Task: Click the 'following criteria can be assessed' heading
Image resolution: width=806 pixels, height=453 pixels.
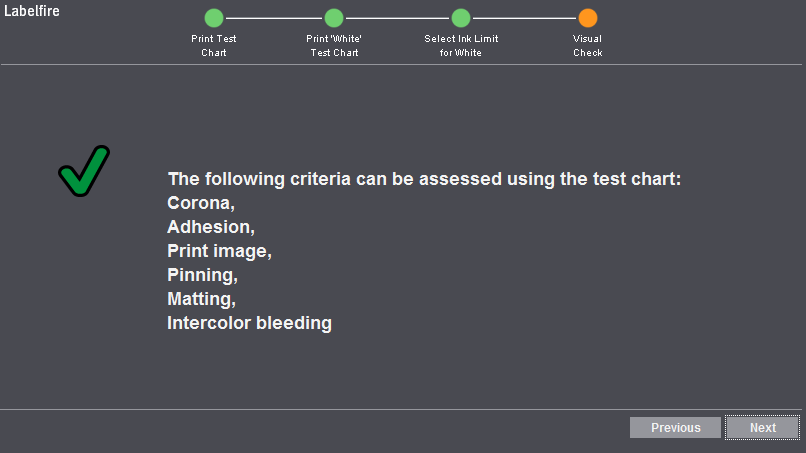Action: (354, 179)
